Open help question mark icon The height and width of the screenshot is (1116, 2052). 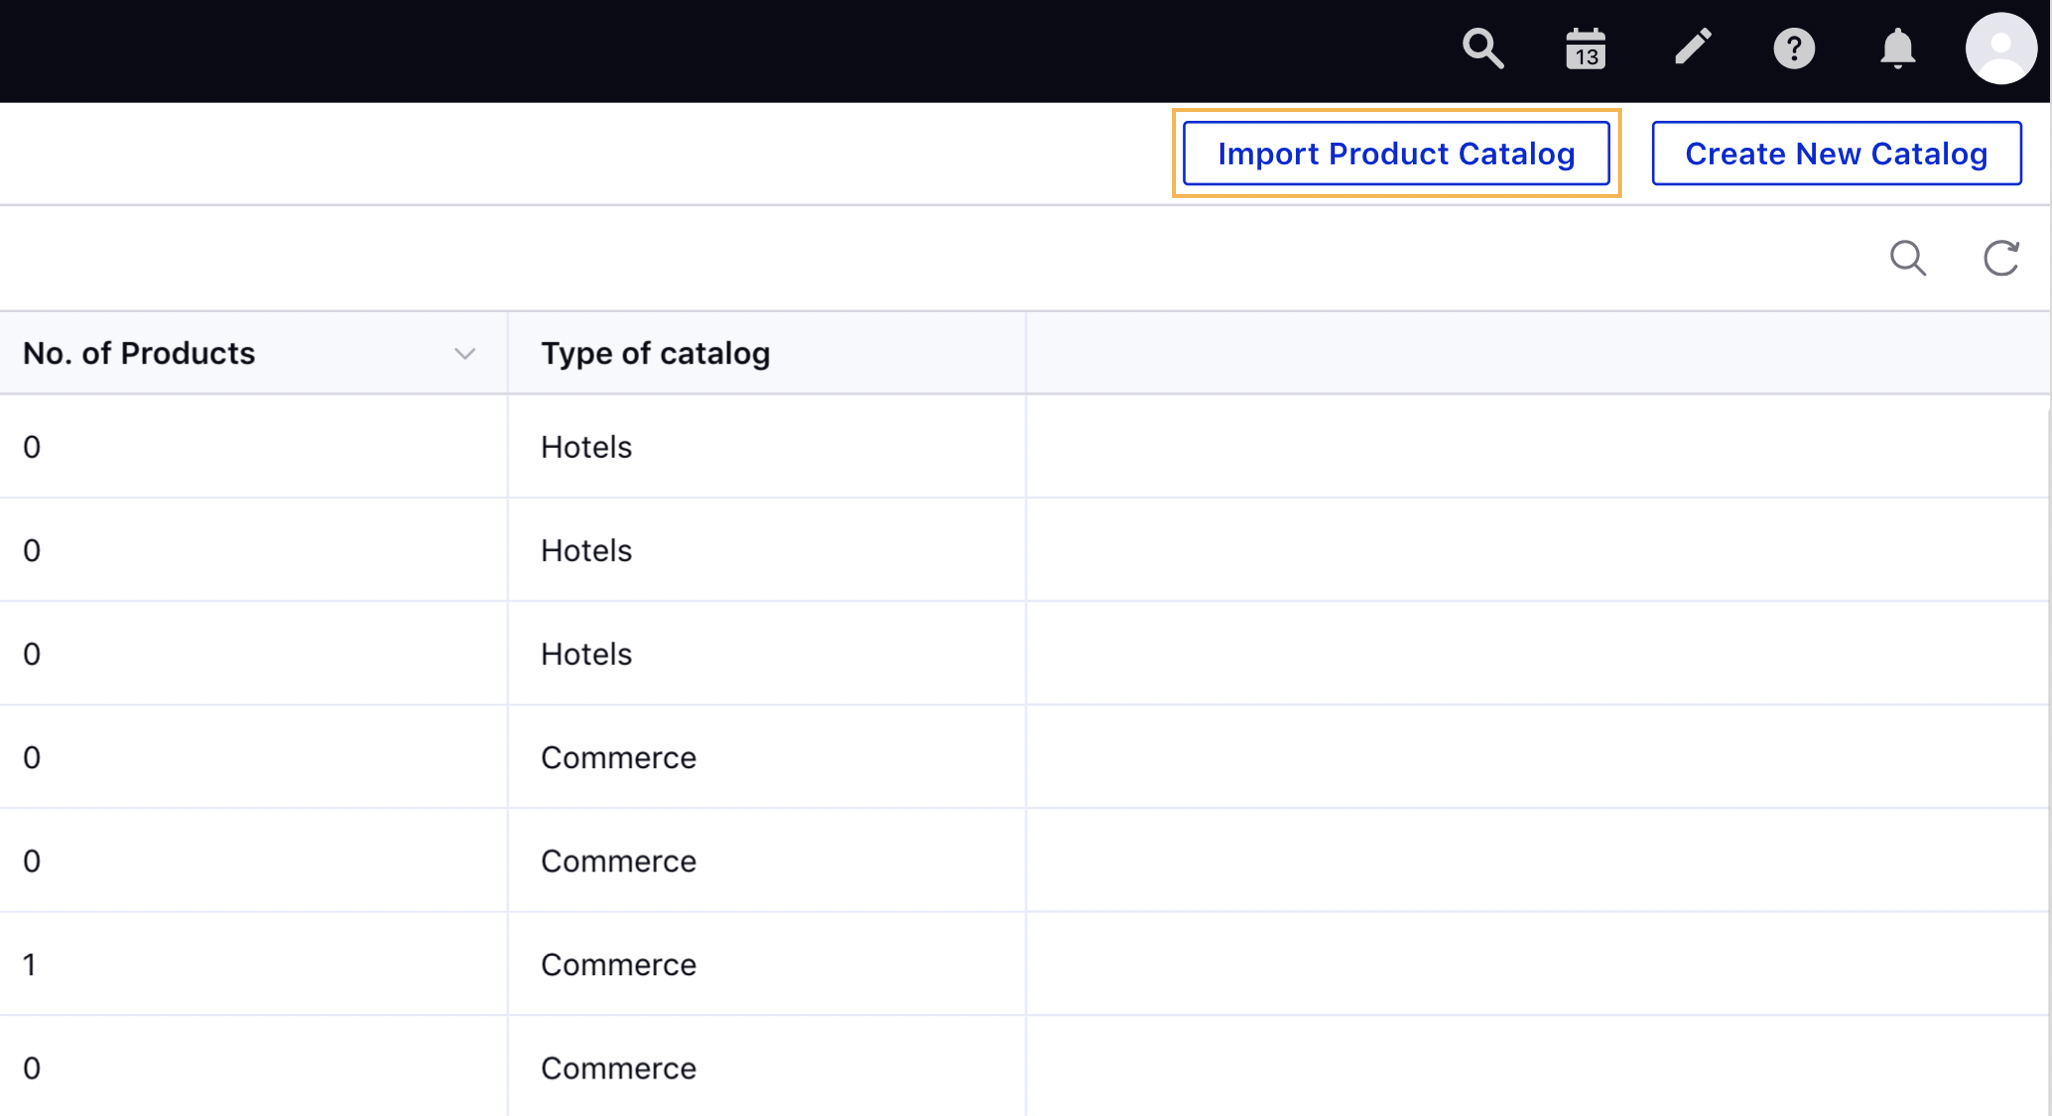1794,48
